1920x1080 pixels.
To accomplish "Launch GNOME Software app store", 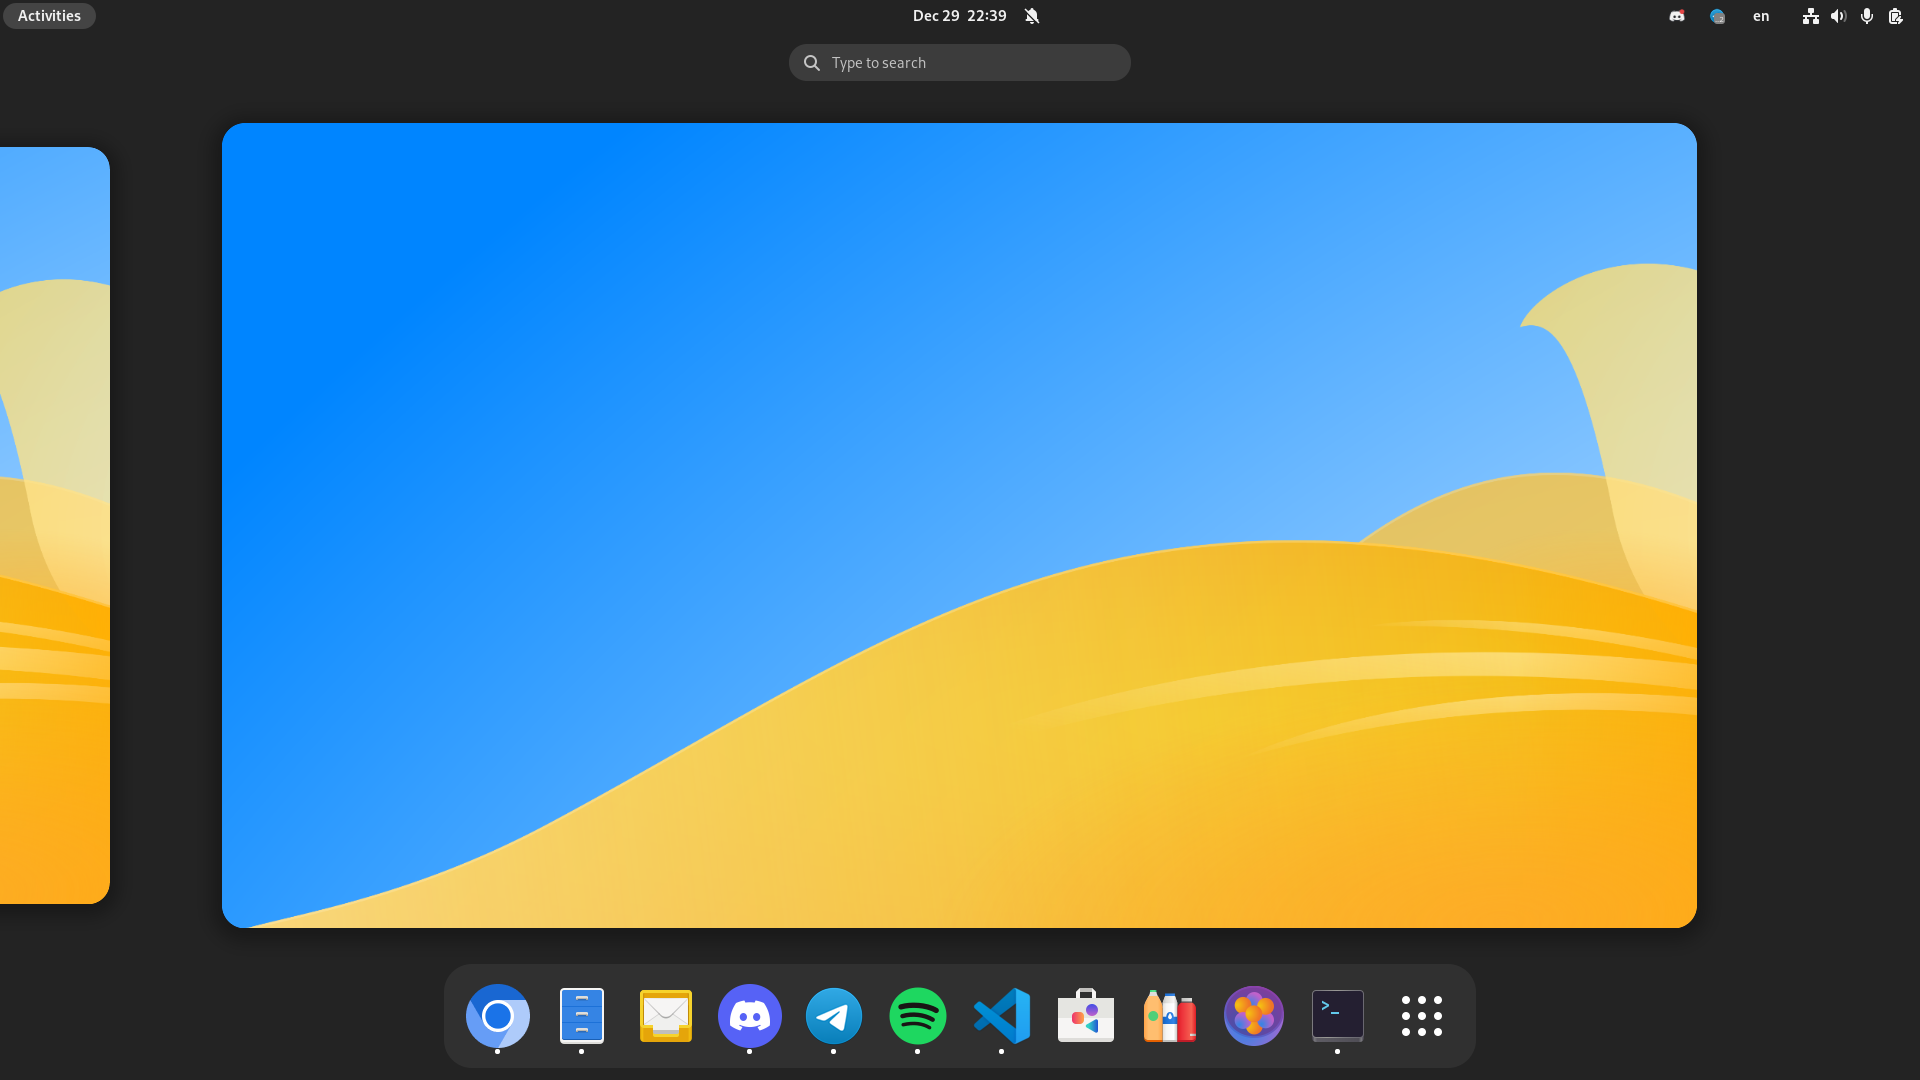I will 1085,1015.
